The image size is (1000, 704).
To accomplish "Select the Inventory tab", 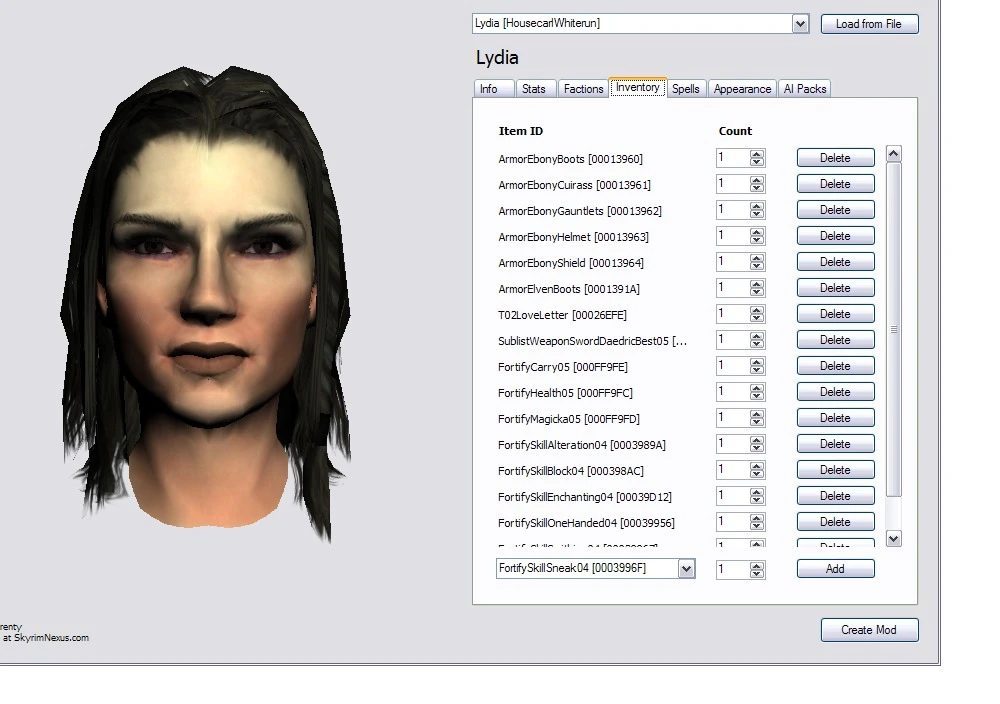I will click(x=638, y=87).
